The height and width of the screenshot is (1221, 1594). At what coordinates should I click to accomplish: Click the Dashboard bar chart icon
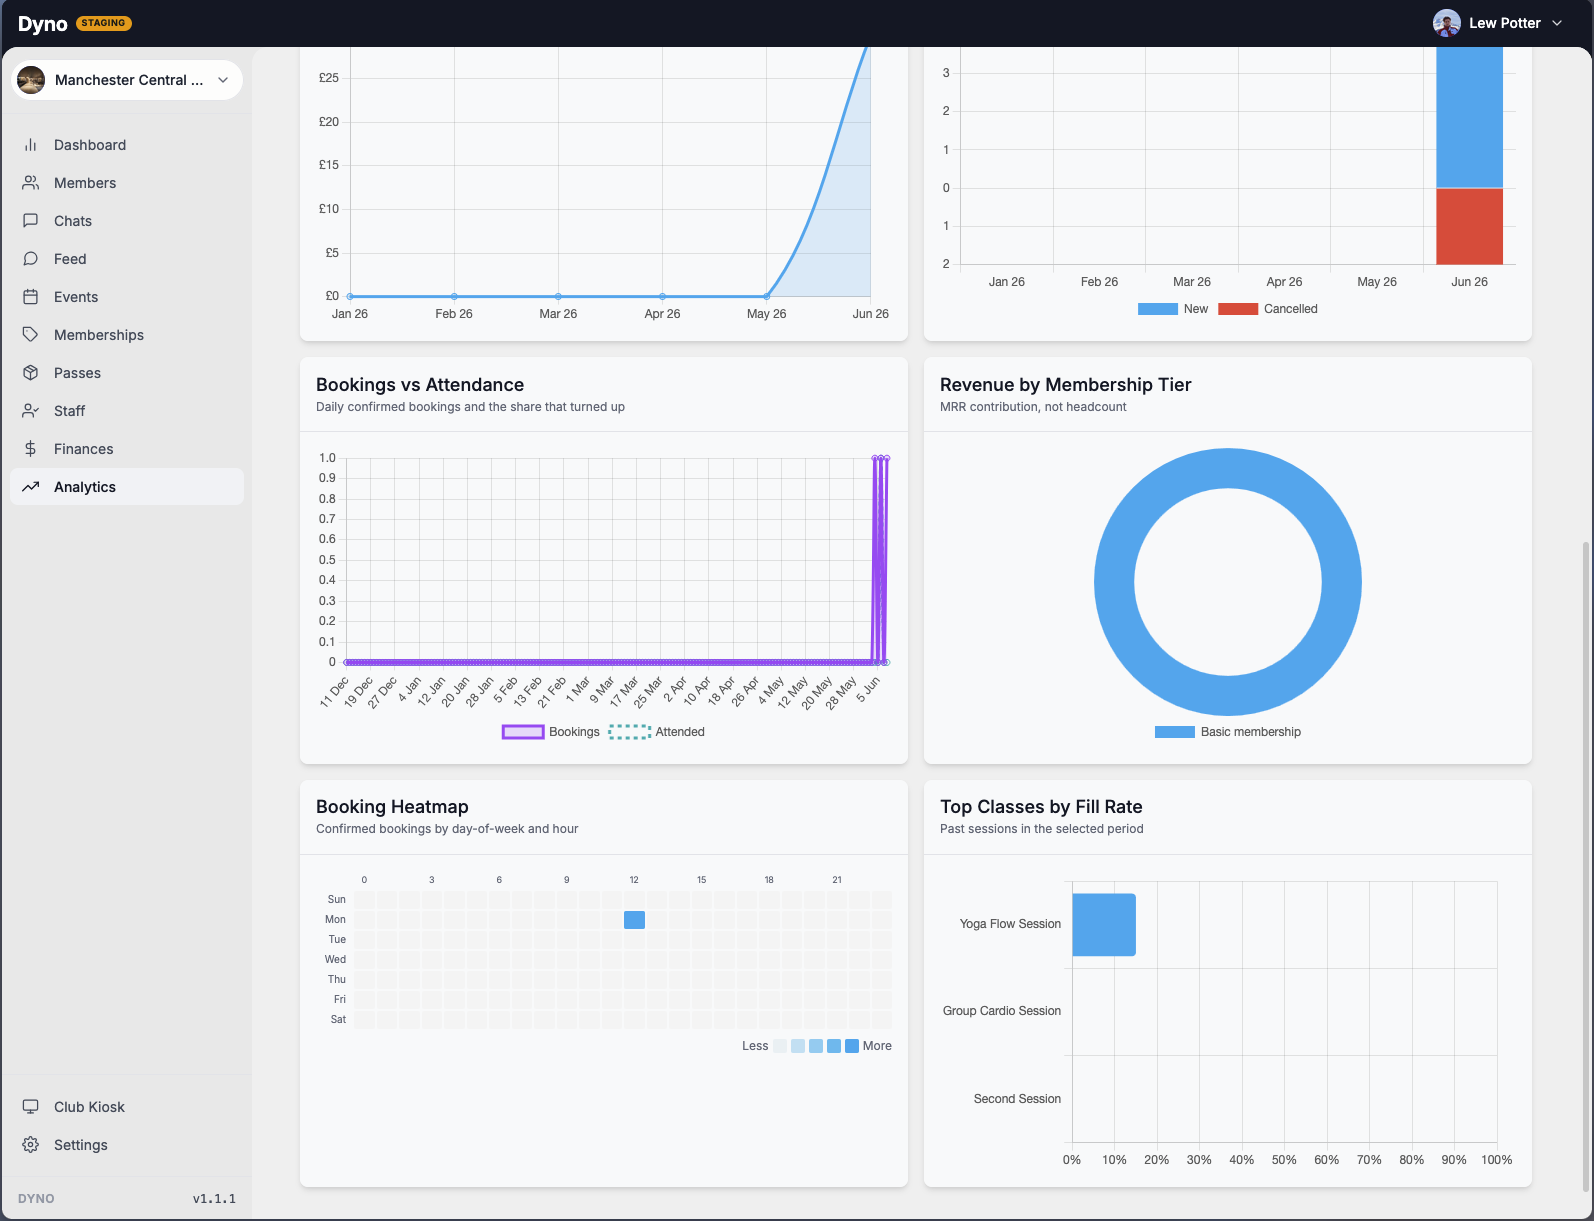pyautogui.click(x=31, y=145)
